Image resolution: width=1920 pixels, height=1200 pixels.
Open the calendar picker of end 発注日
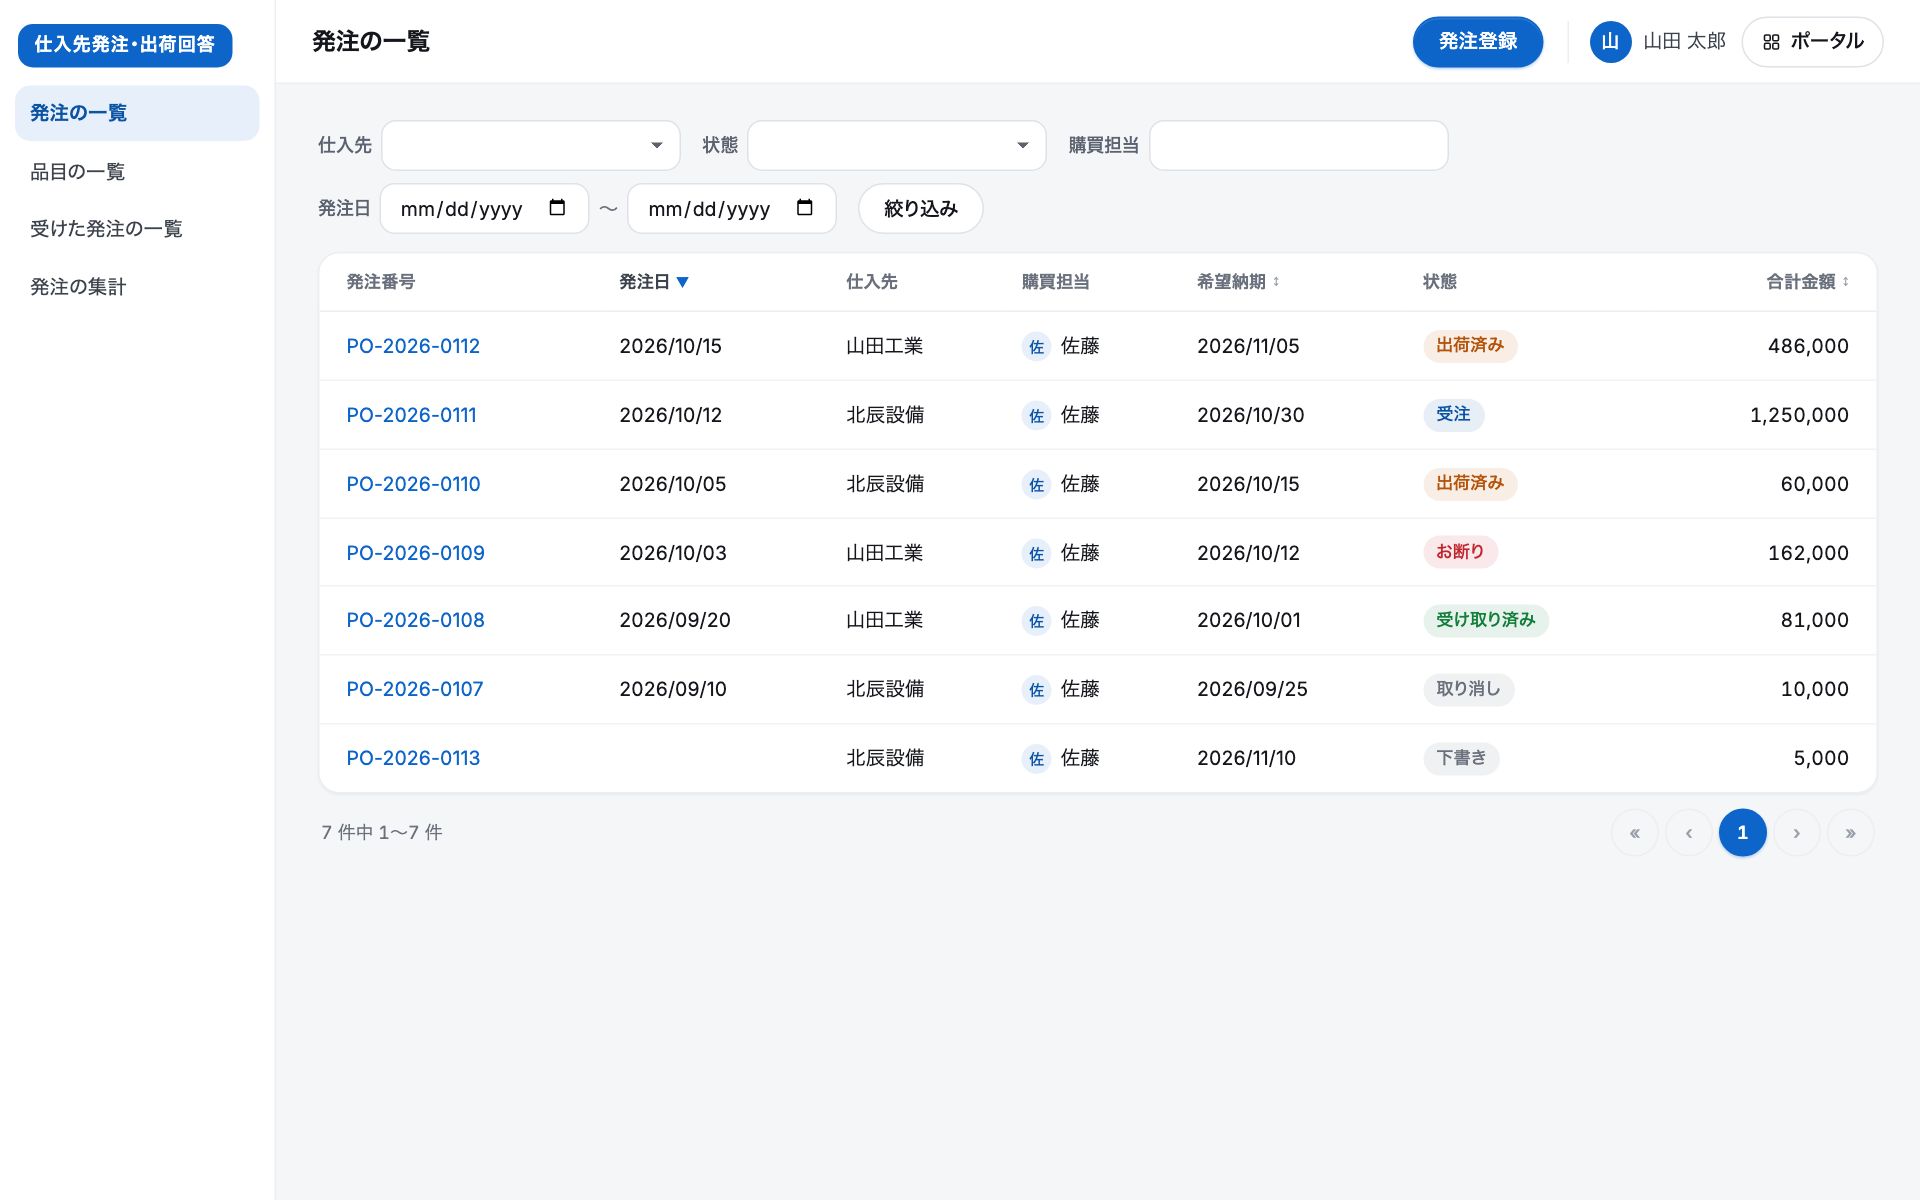804,208
